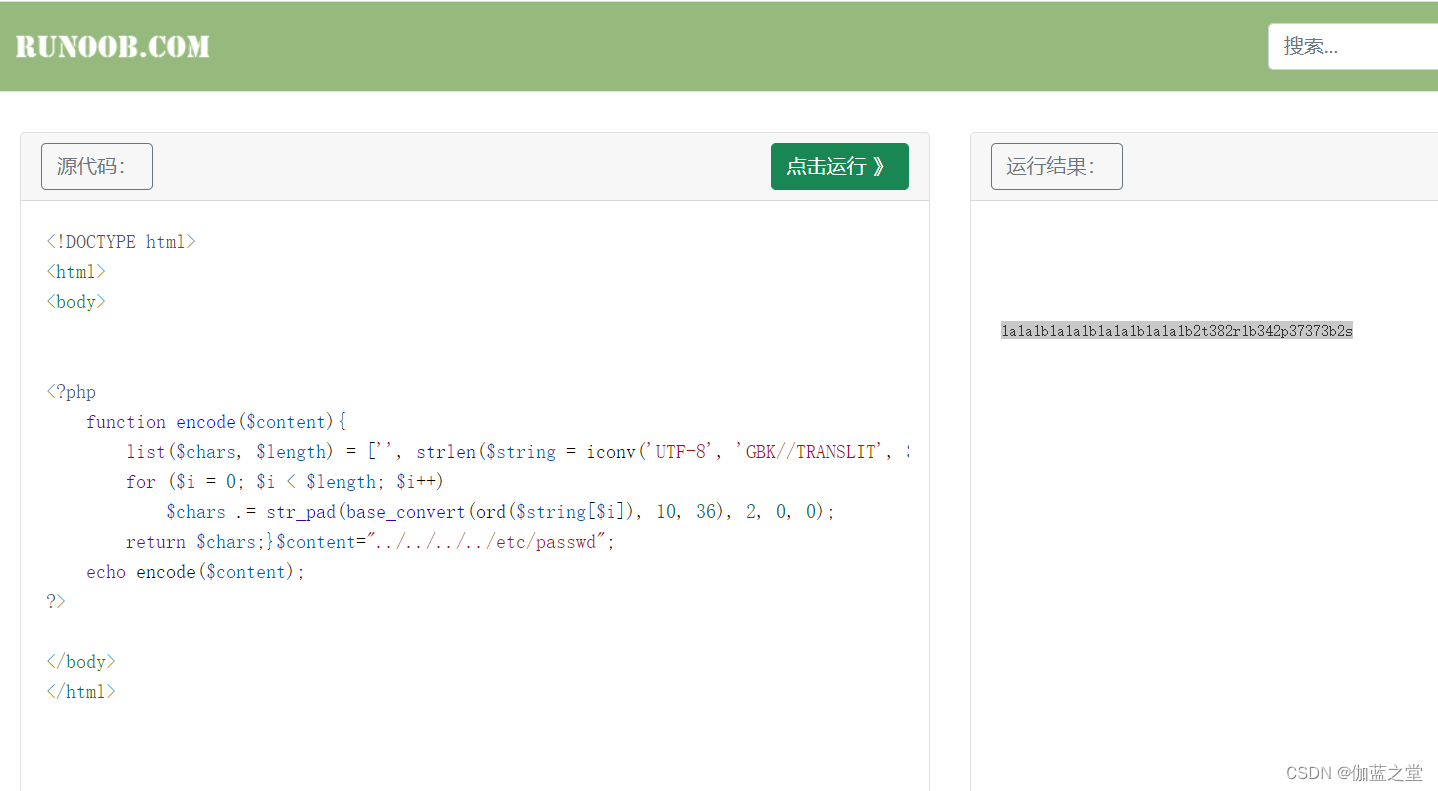Click the </html> closing tag
Viewport: 1438px width, 791px height.
pos(80,691)
